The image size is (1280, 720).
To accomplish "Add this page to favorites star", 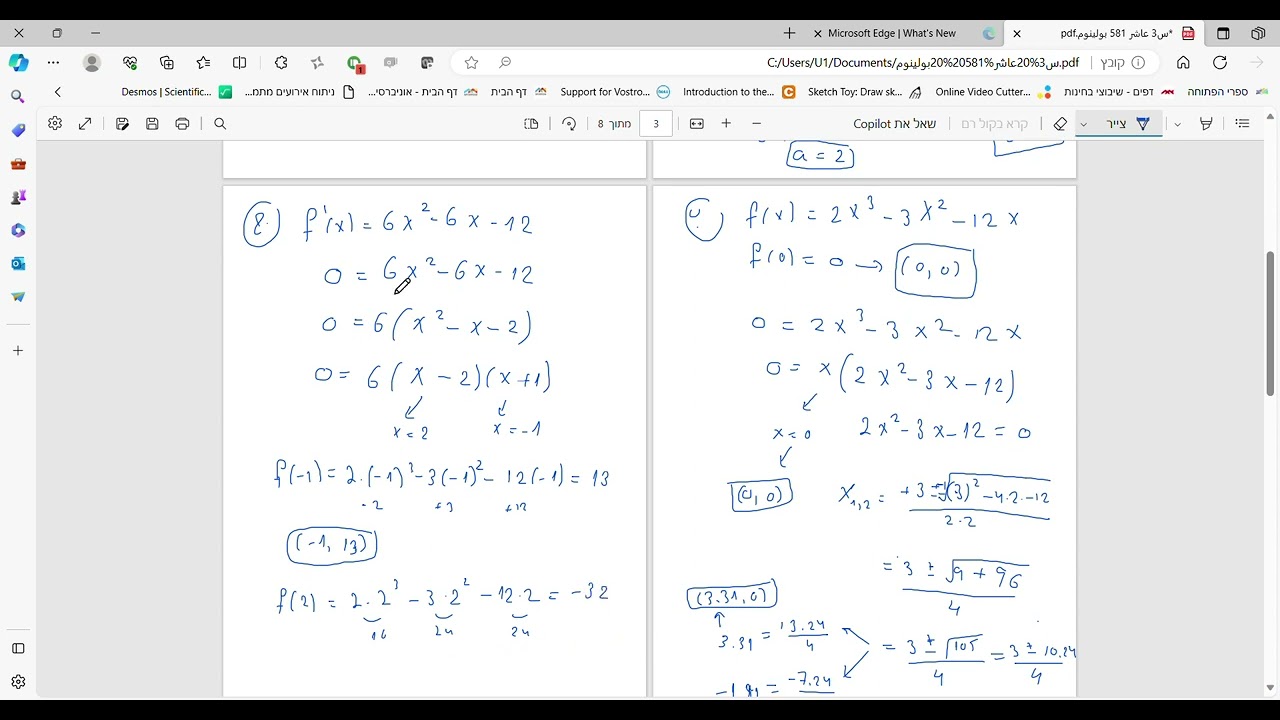I will click(471, 63).
